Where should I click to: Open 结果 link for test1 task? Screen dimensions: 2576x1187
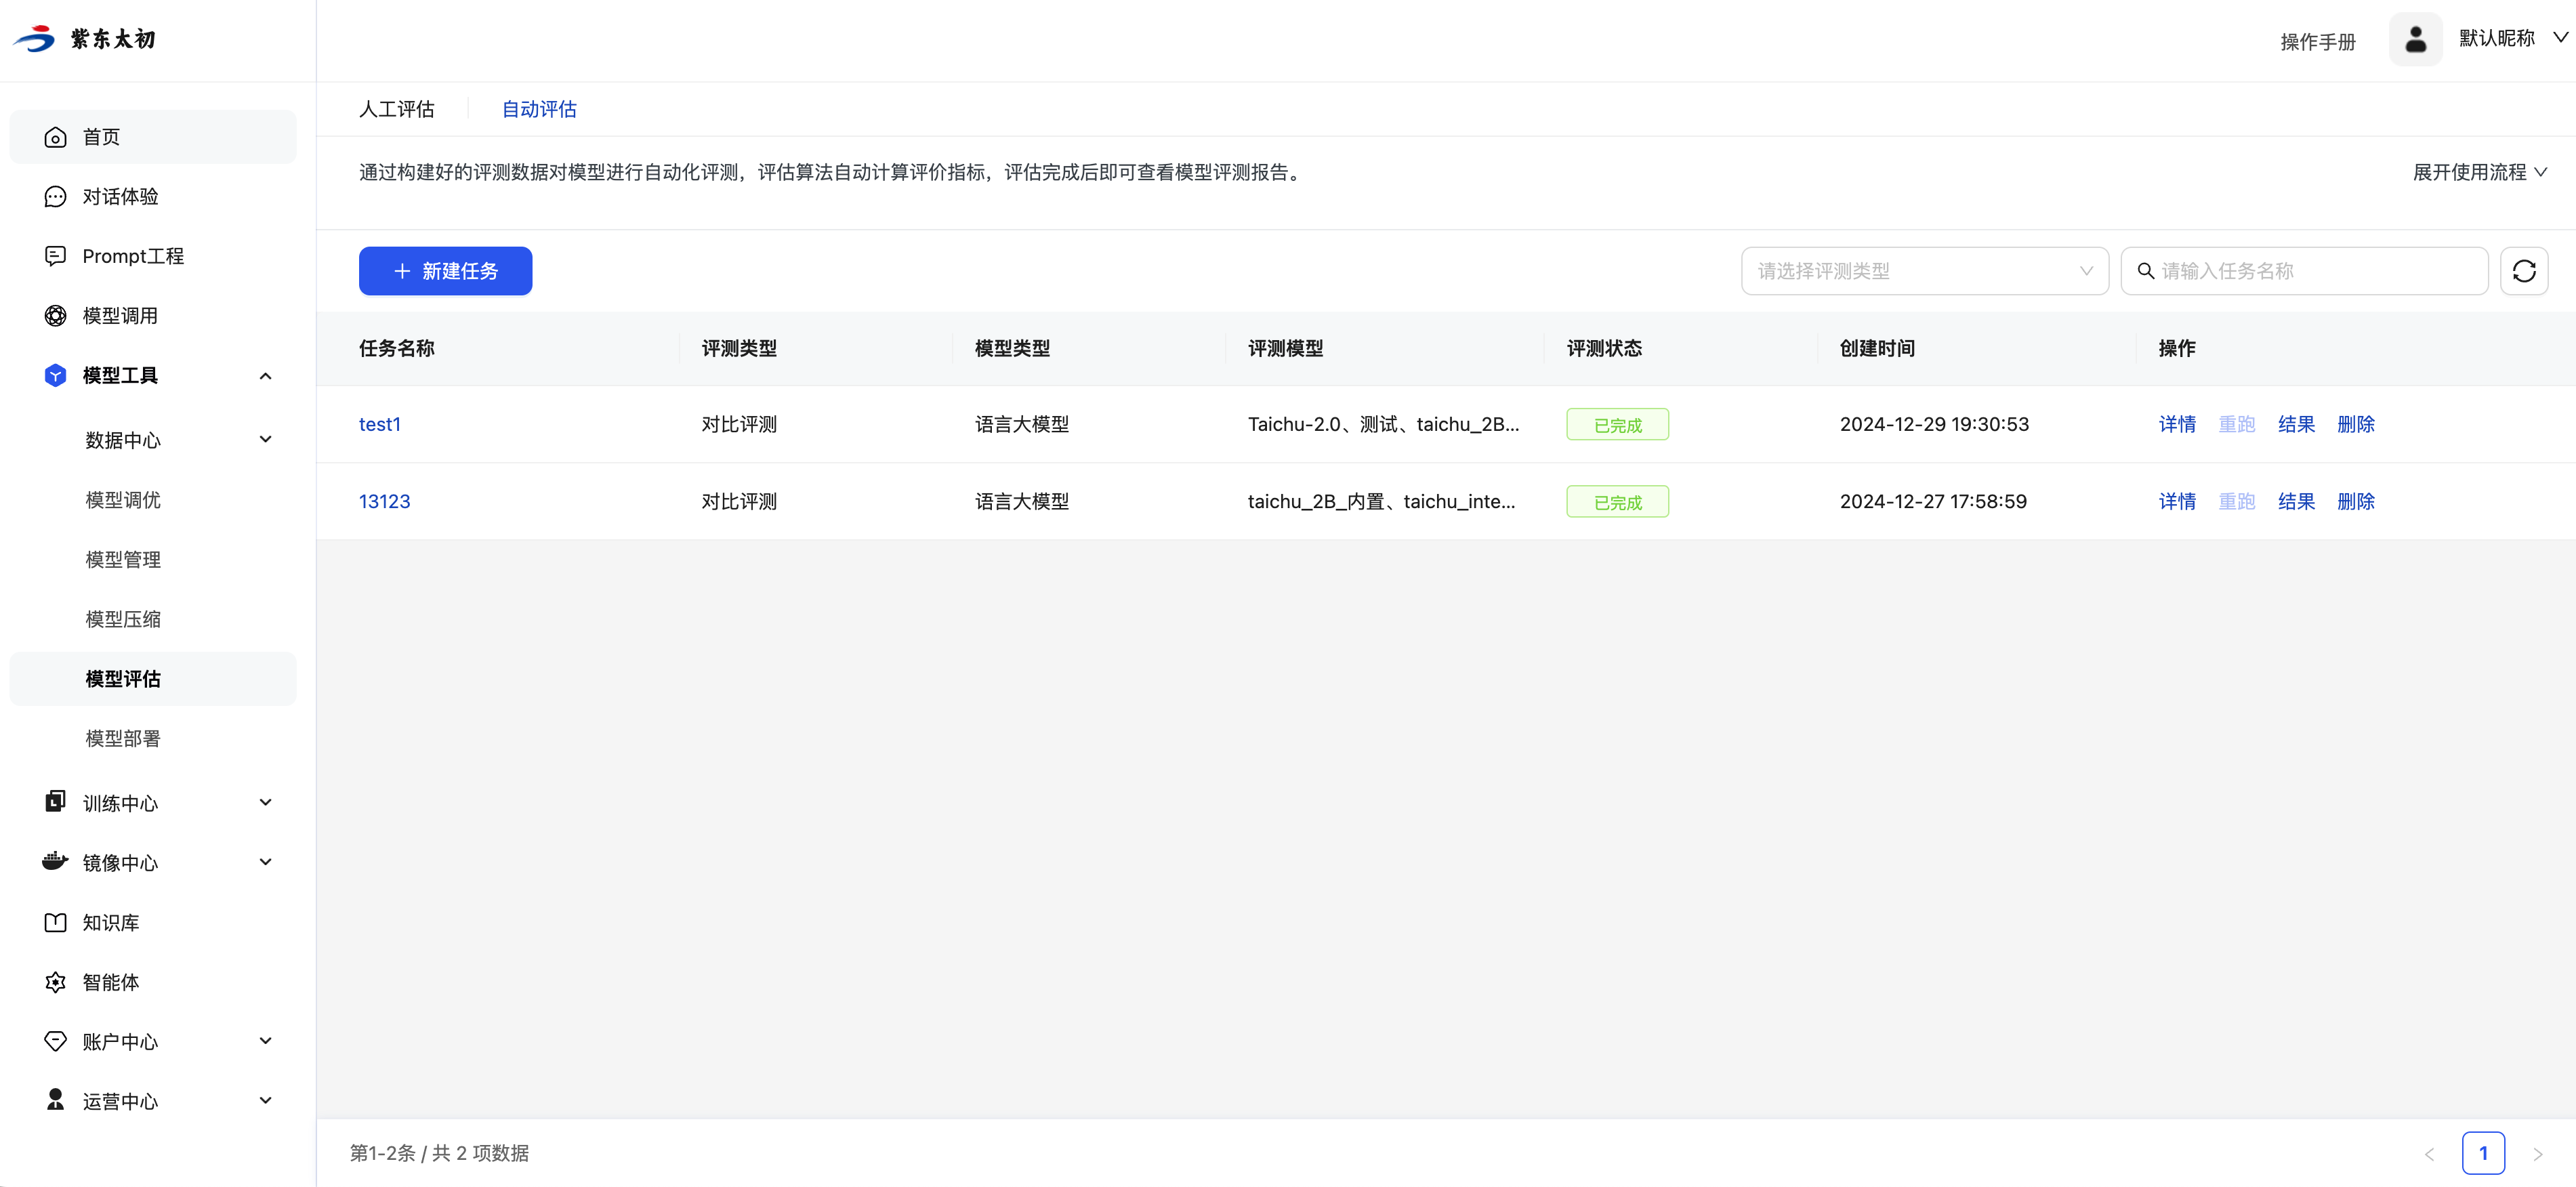[2296, 424]
